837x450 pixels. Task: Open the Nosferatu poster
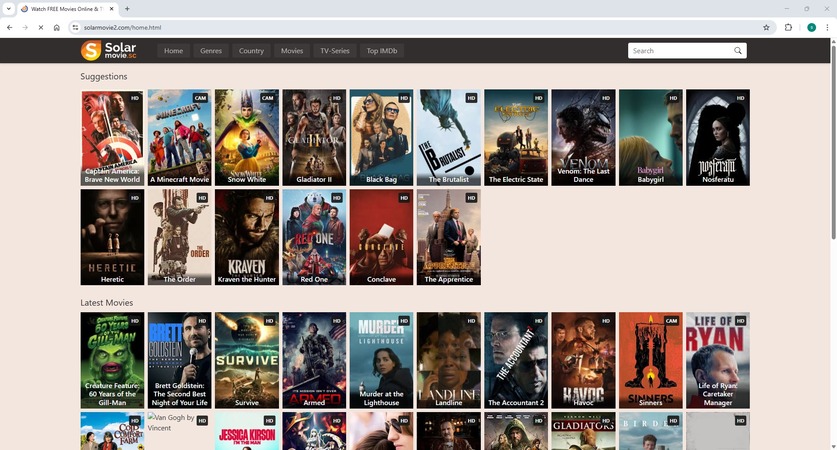[x=717, y=138]
